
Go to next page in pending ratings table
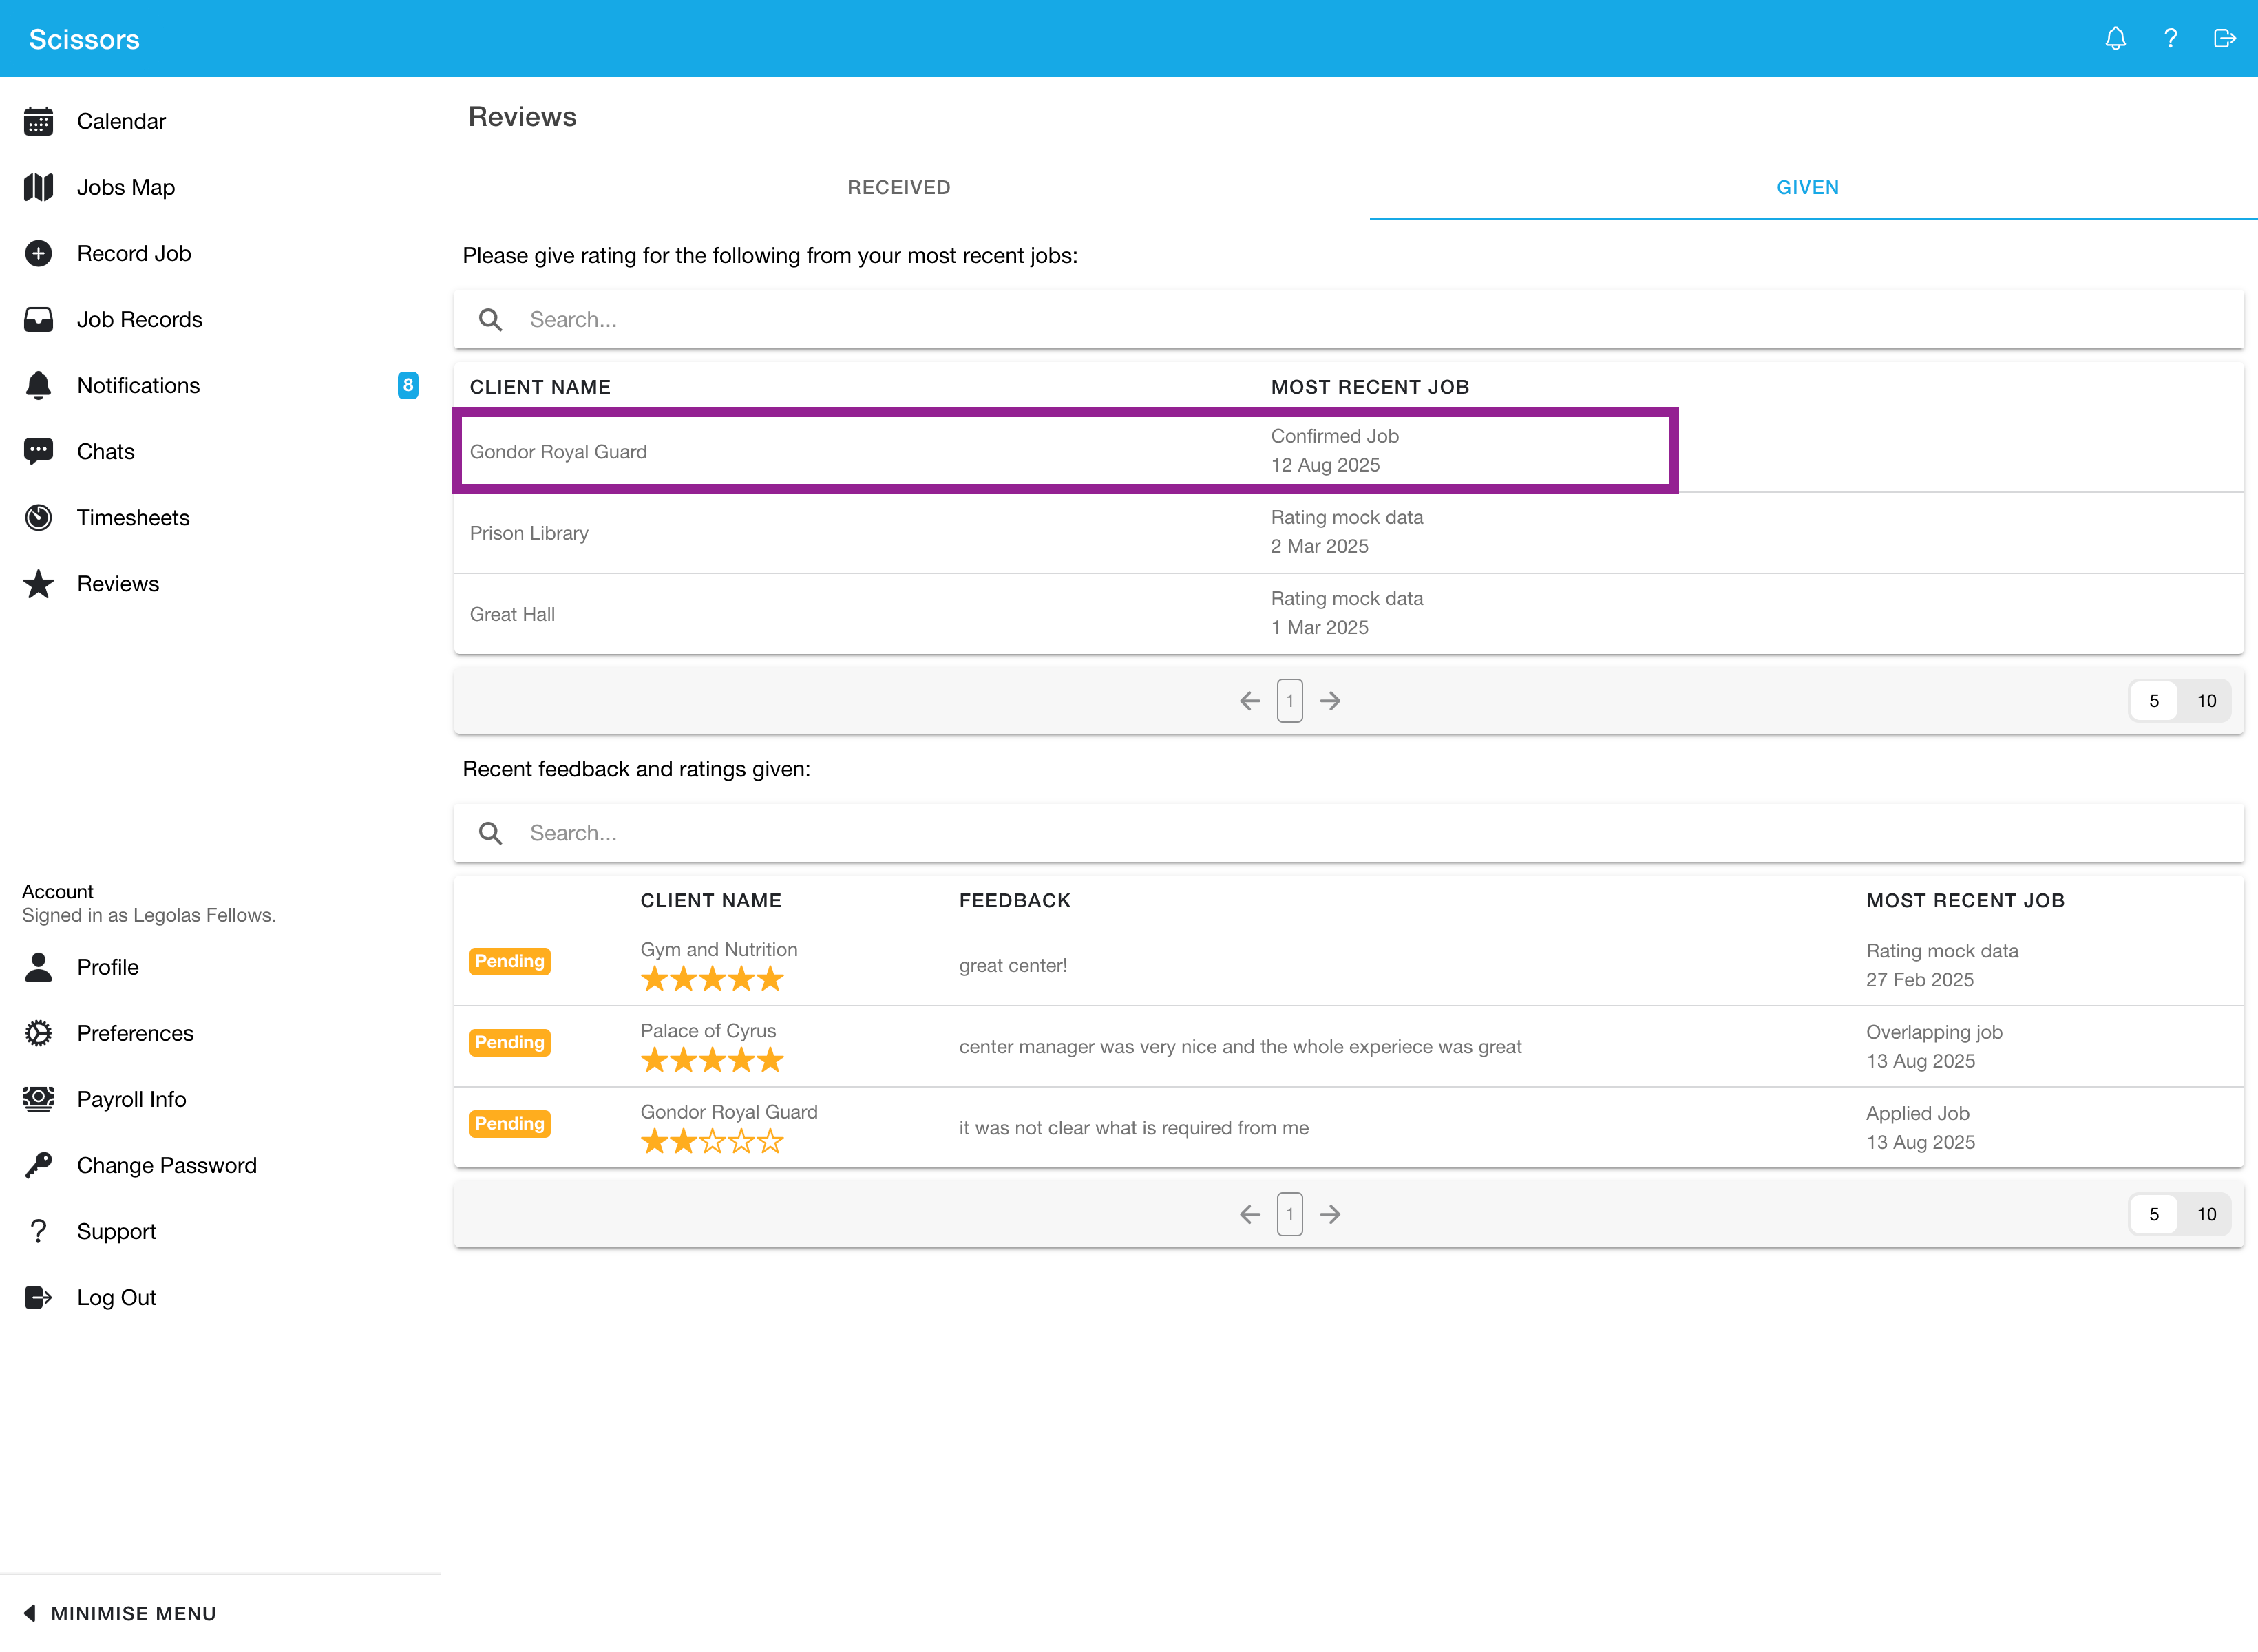[1330, 701]
